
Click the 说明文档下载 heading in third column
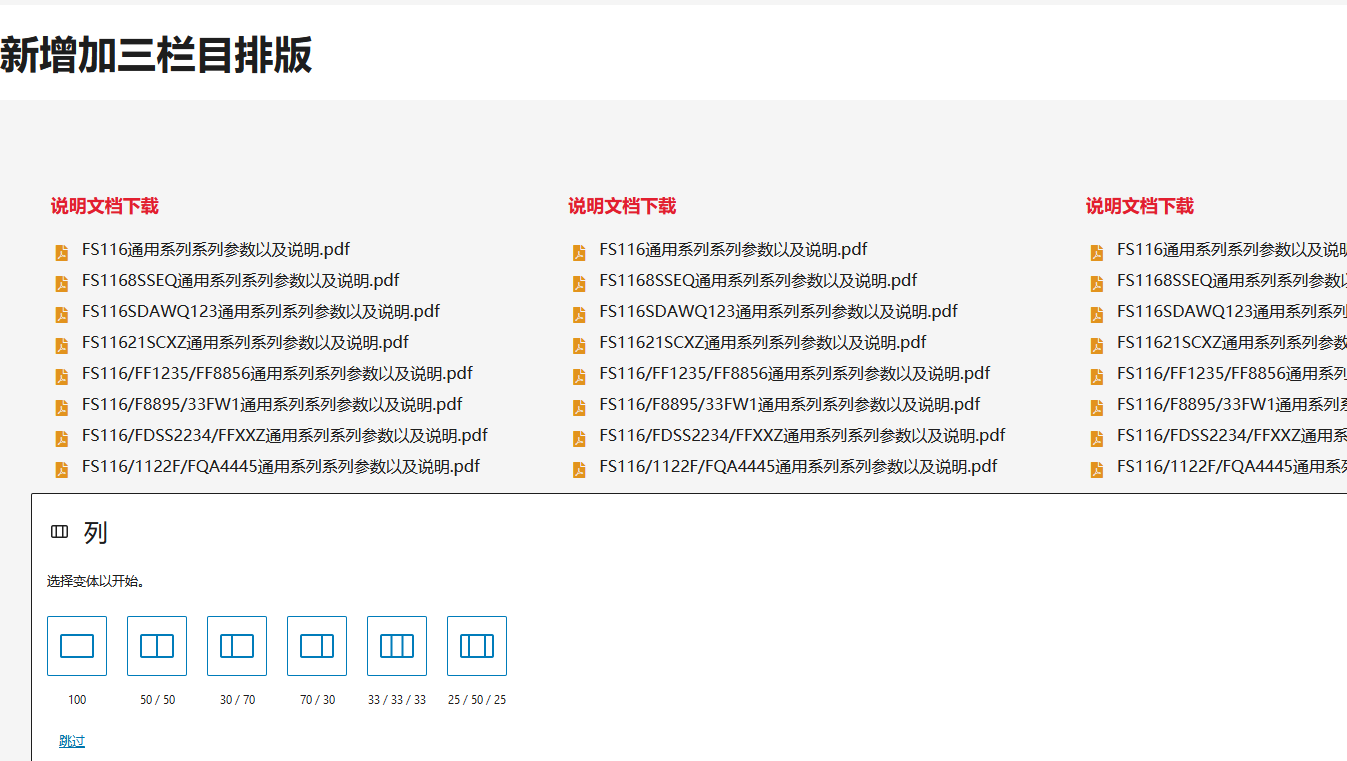tap(1140, 205)
